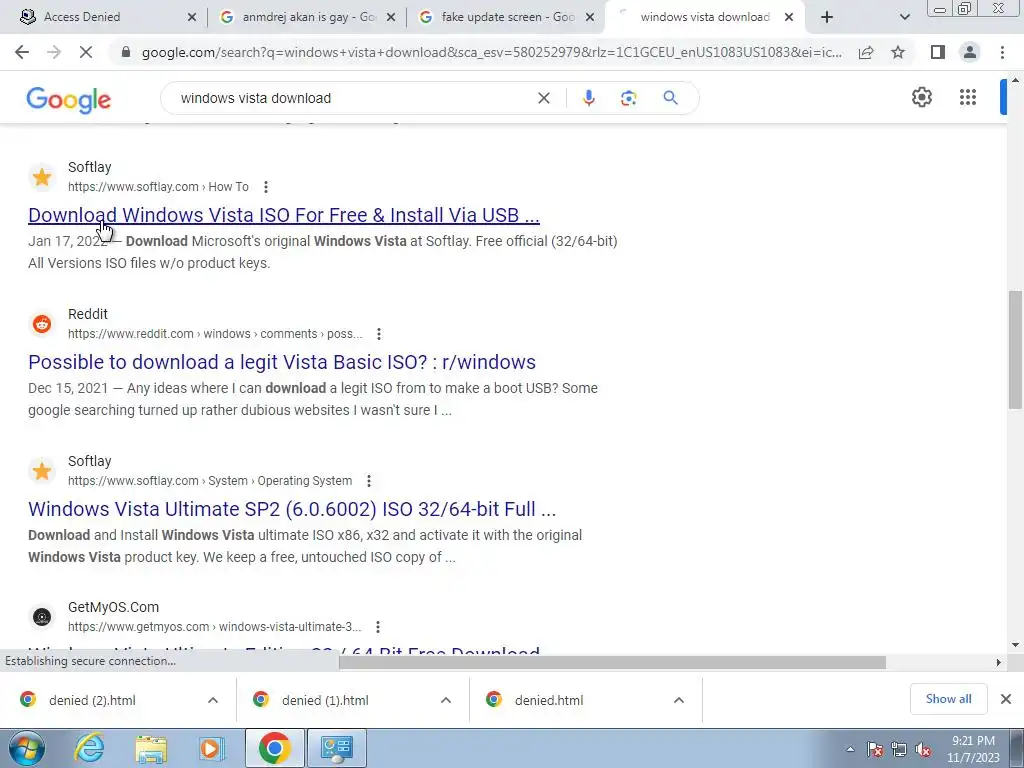Open a new tab with plus button
The width and height of the screenshot is (1024, 768).
pos(827,18)
